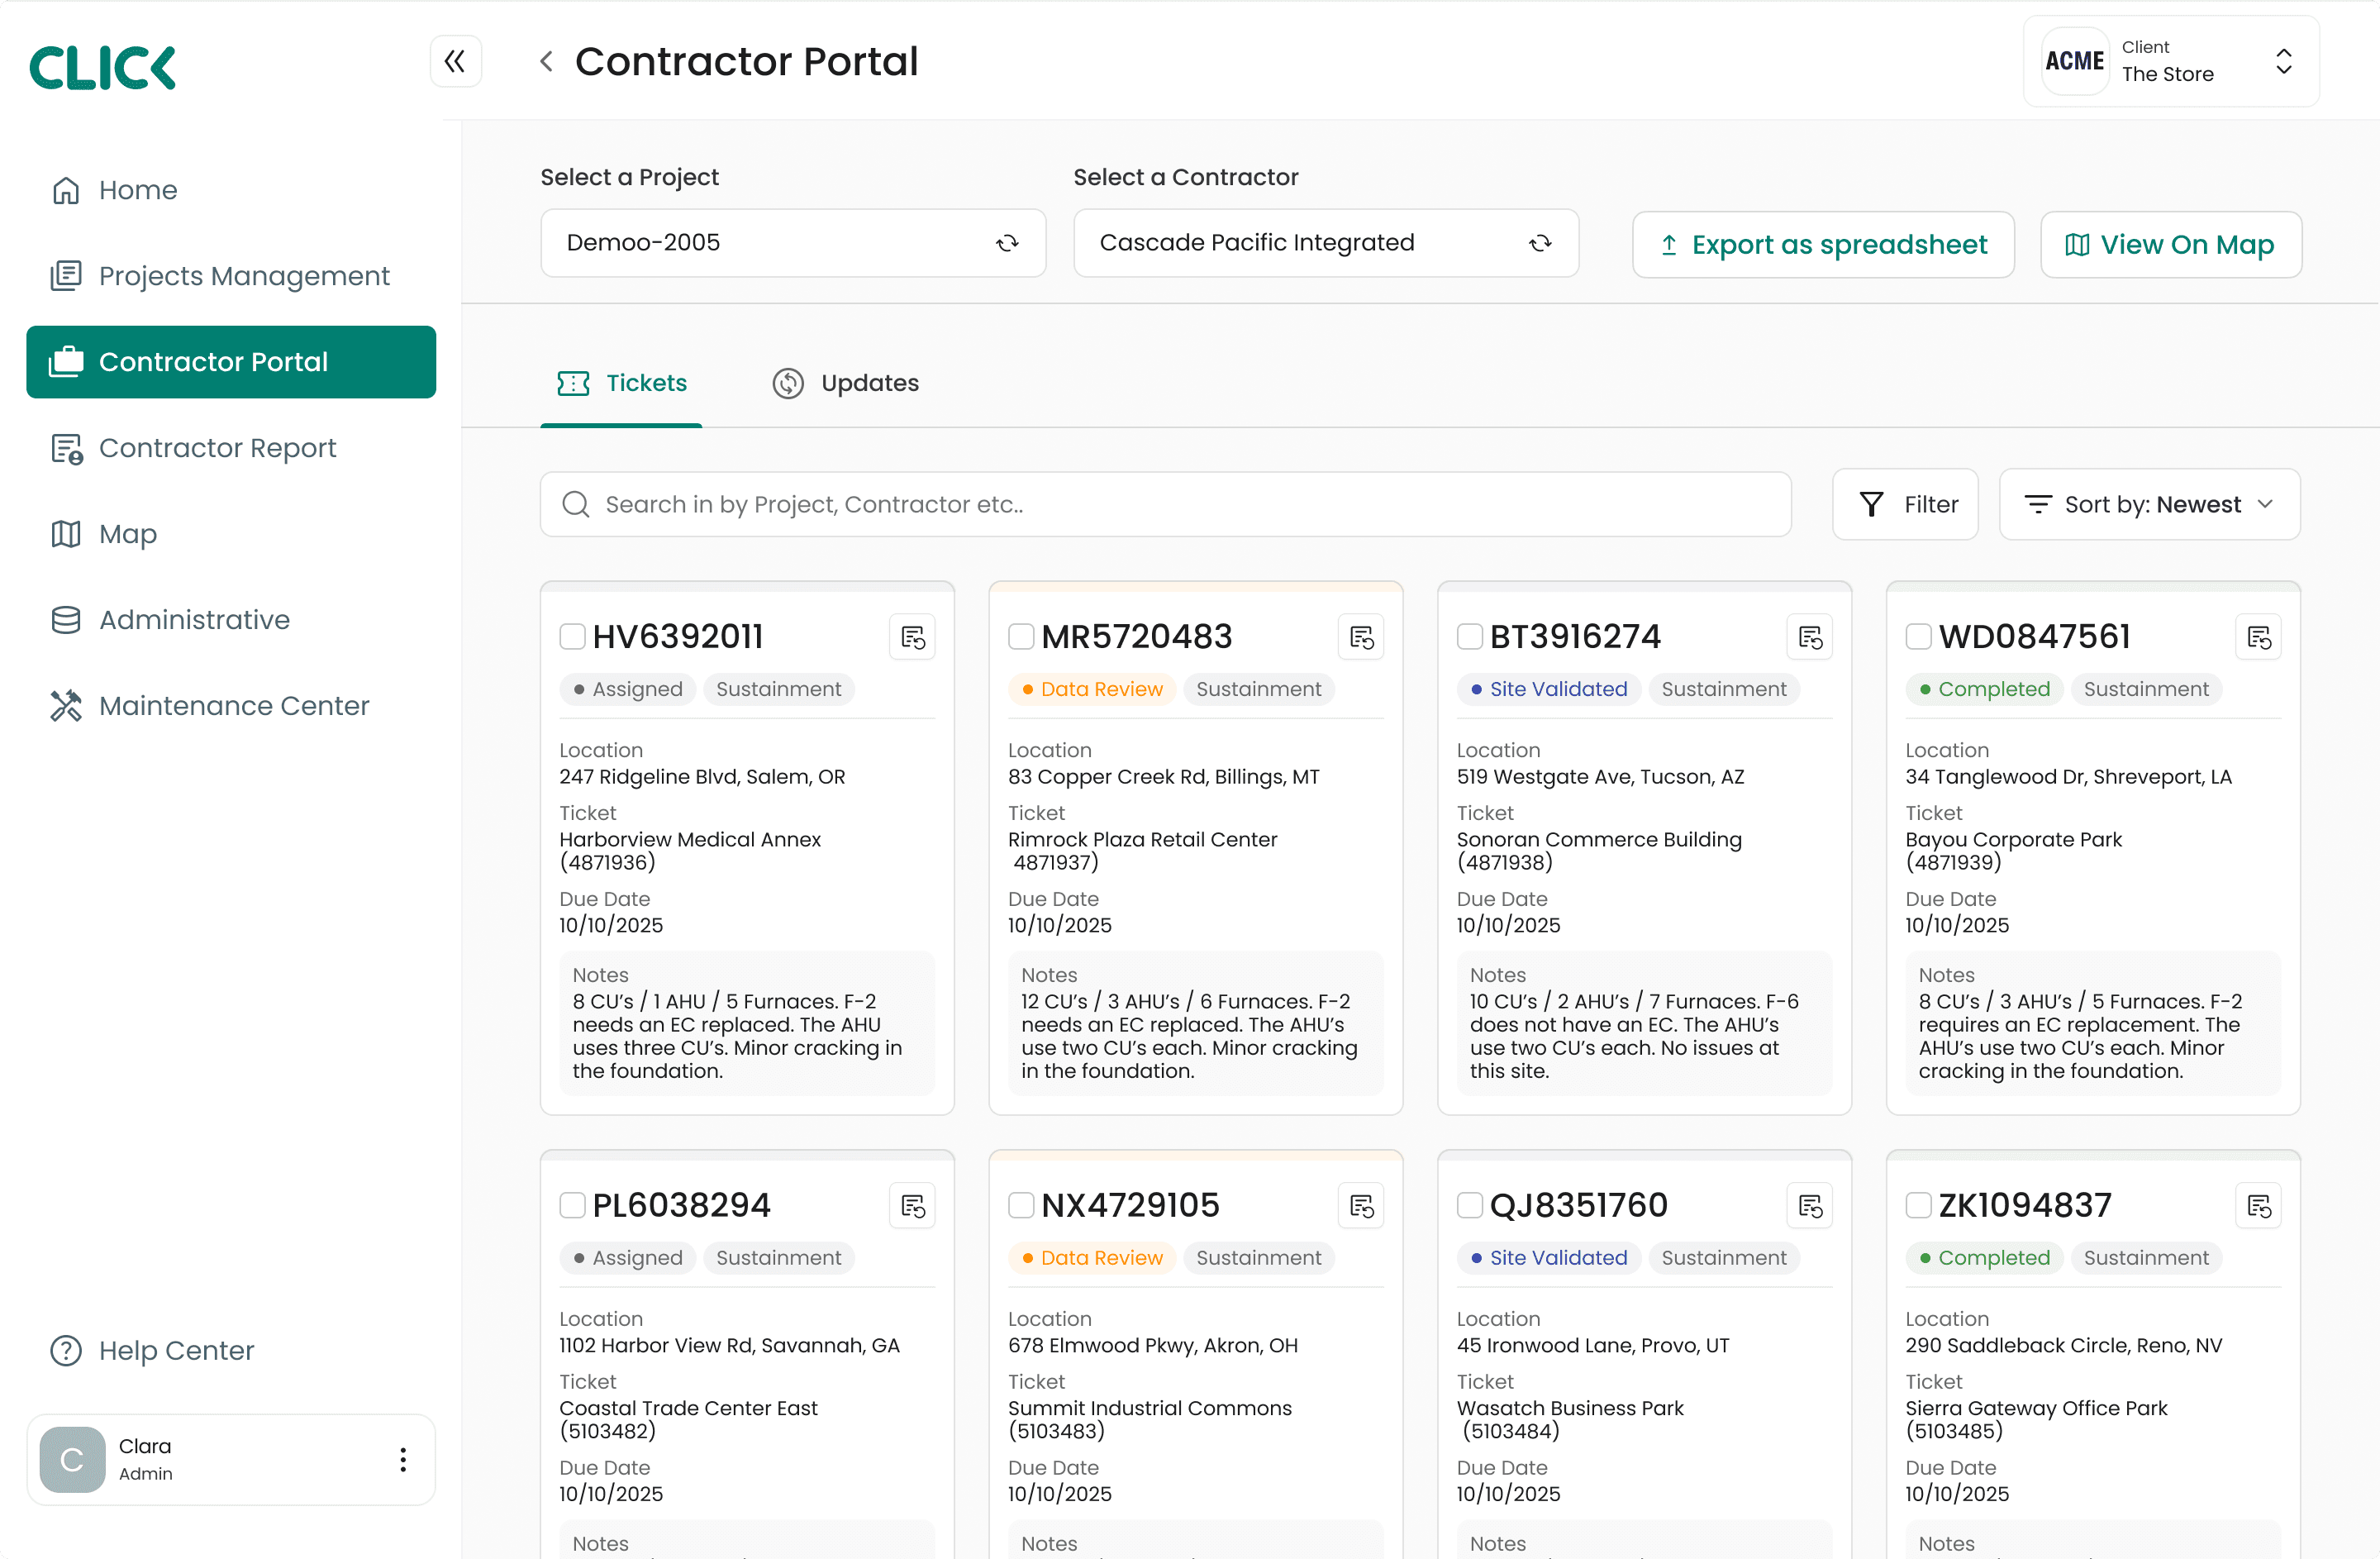Click the action icon on NX4729105 card
2380x1559 pixels.
click(x=1361, y=1206)
